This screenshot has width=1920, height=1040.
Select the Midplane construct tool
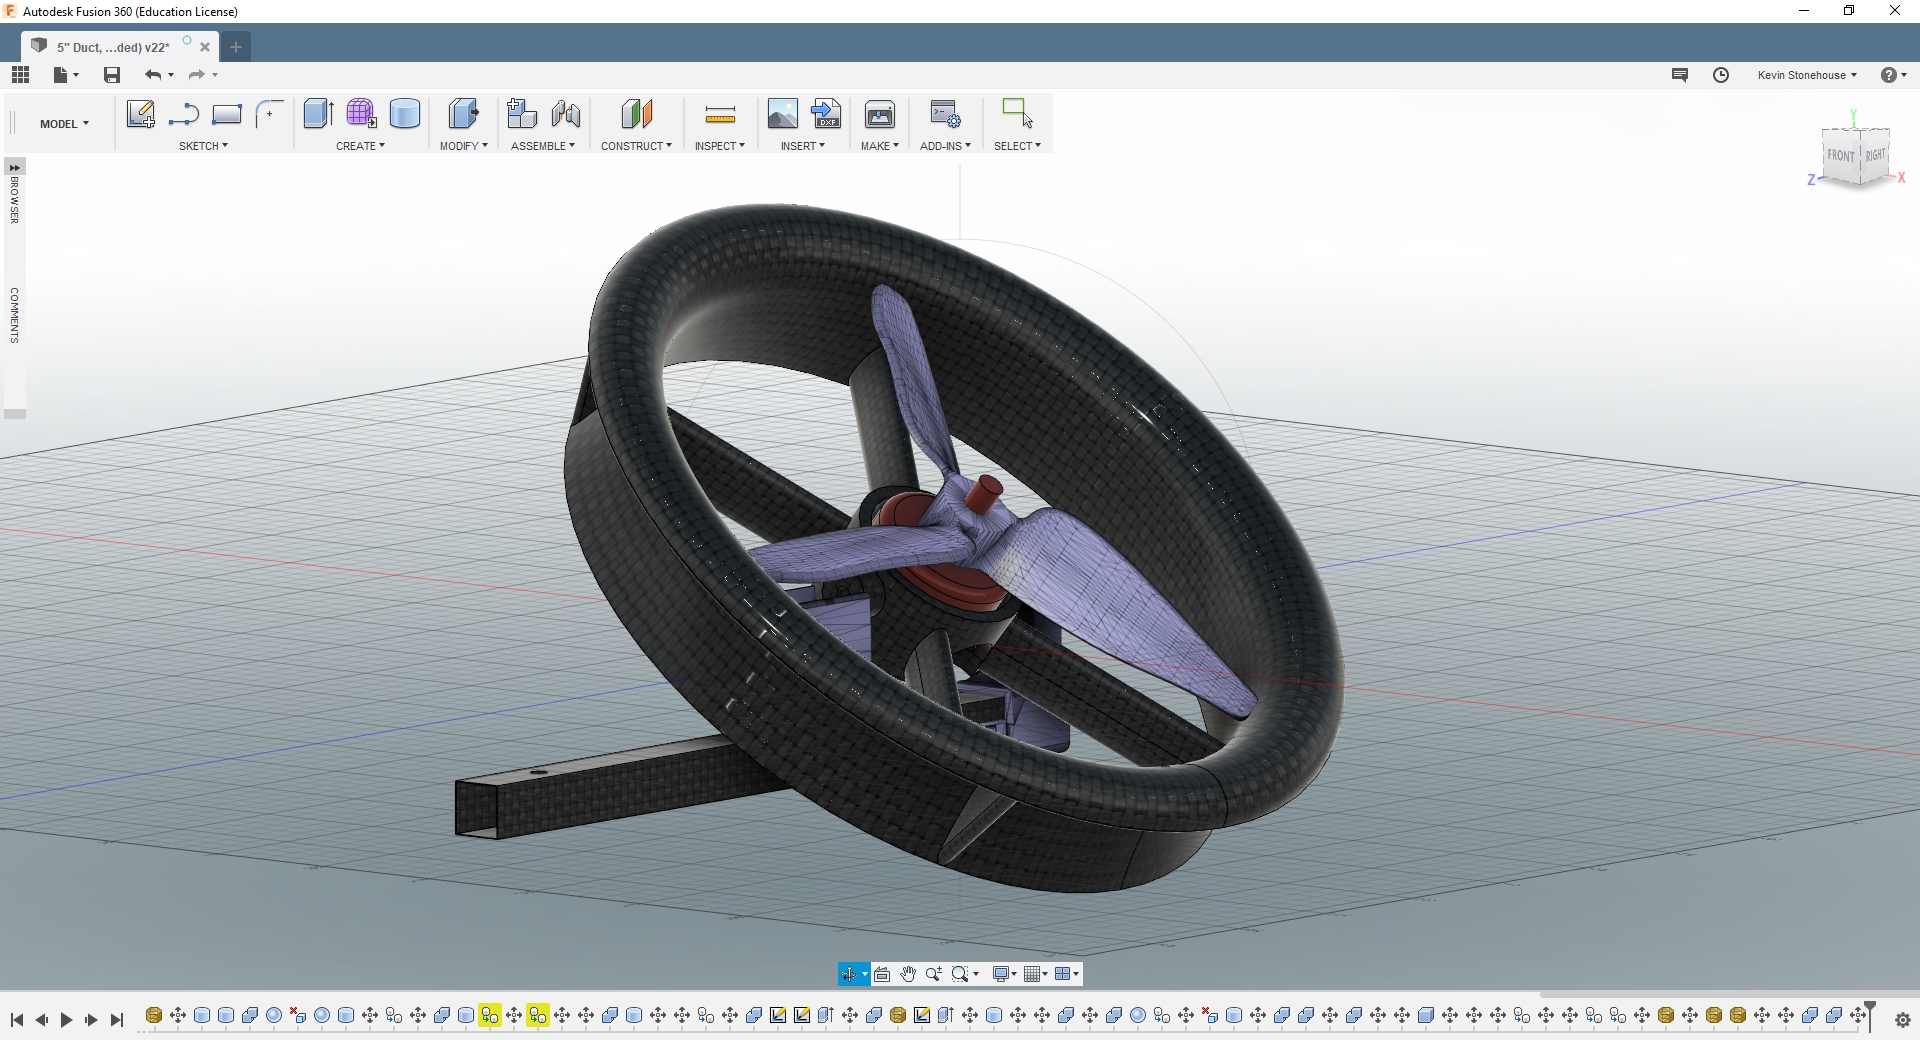[636, 114]
